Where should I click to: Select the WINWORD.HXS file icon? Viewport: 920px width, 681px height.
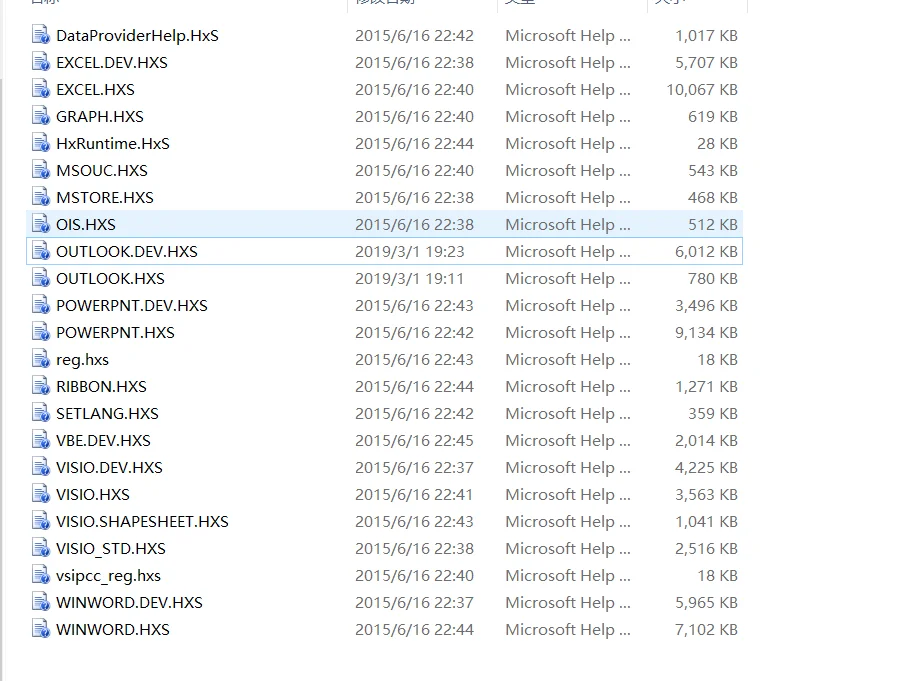click(40, 629)
